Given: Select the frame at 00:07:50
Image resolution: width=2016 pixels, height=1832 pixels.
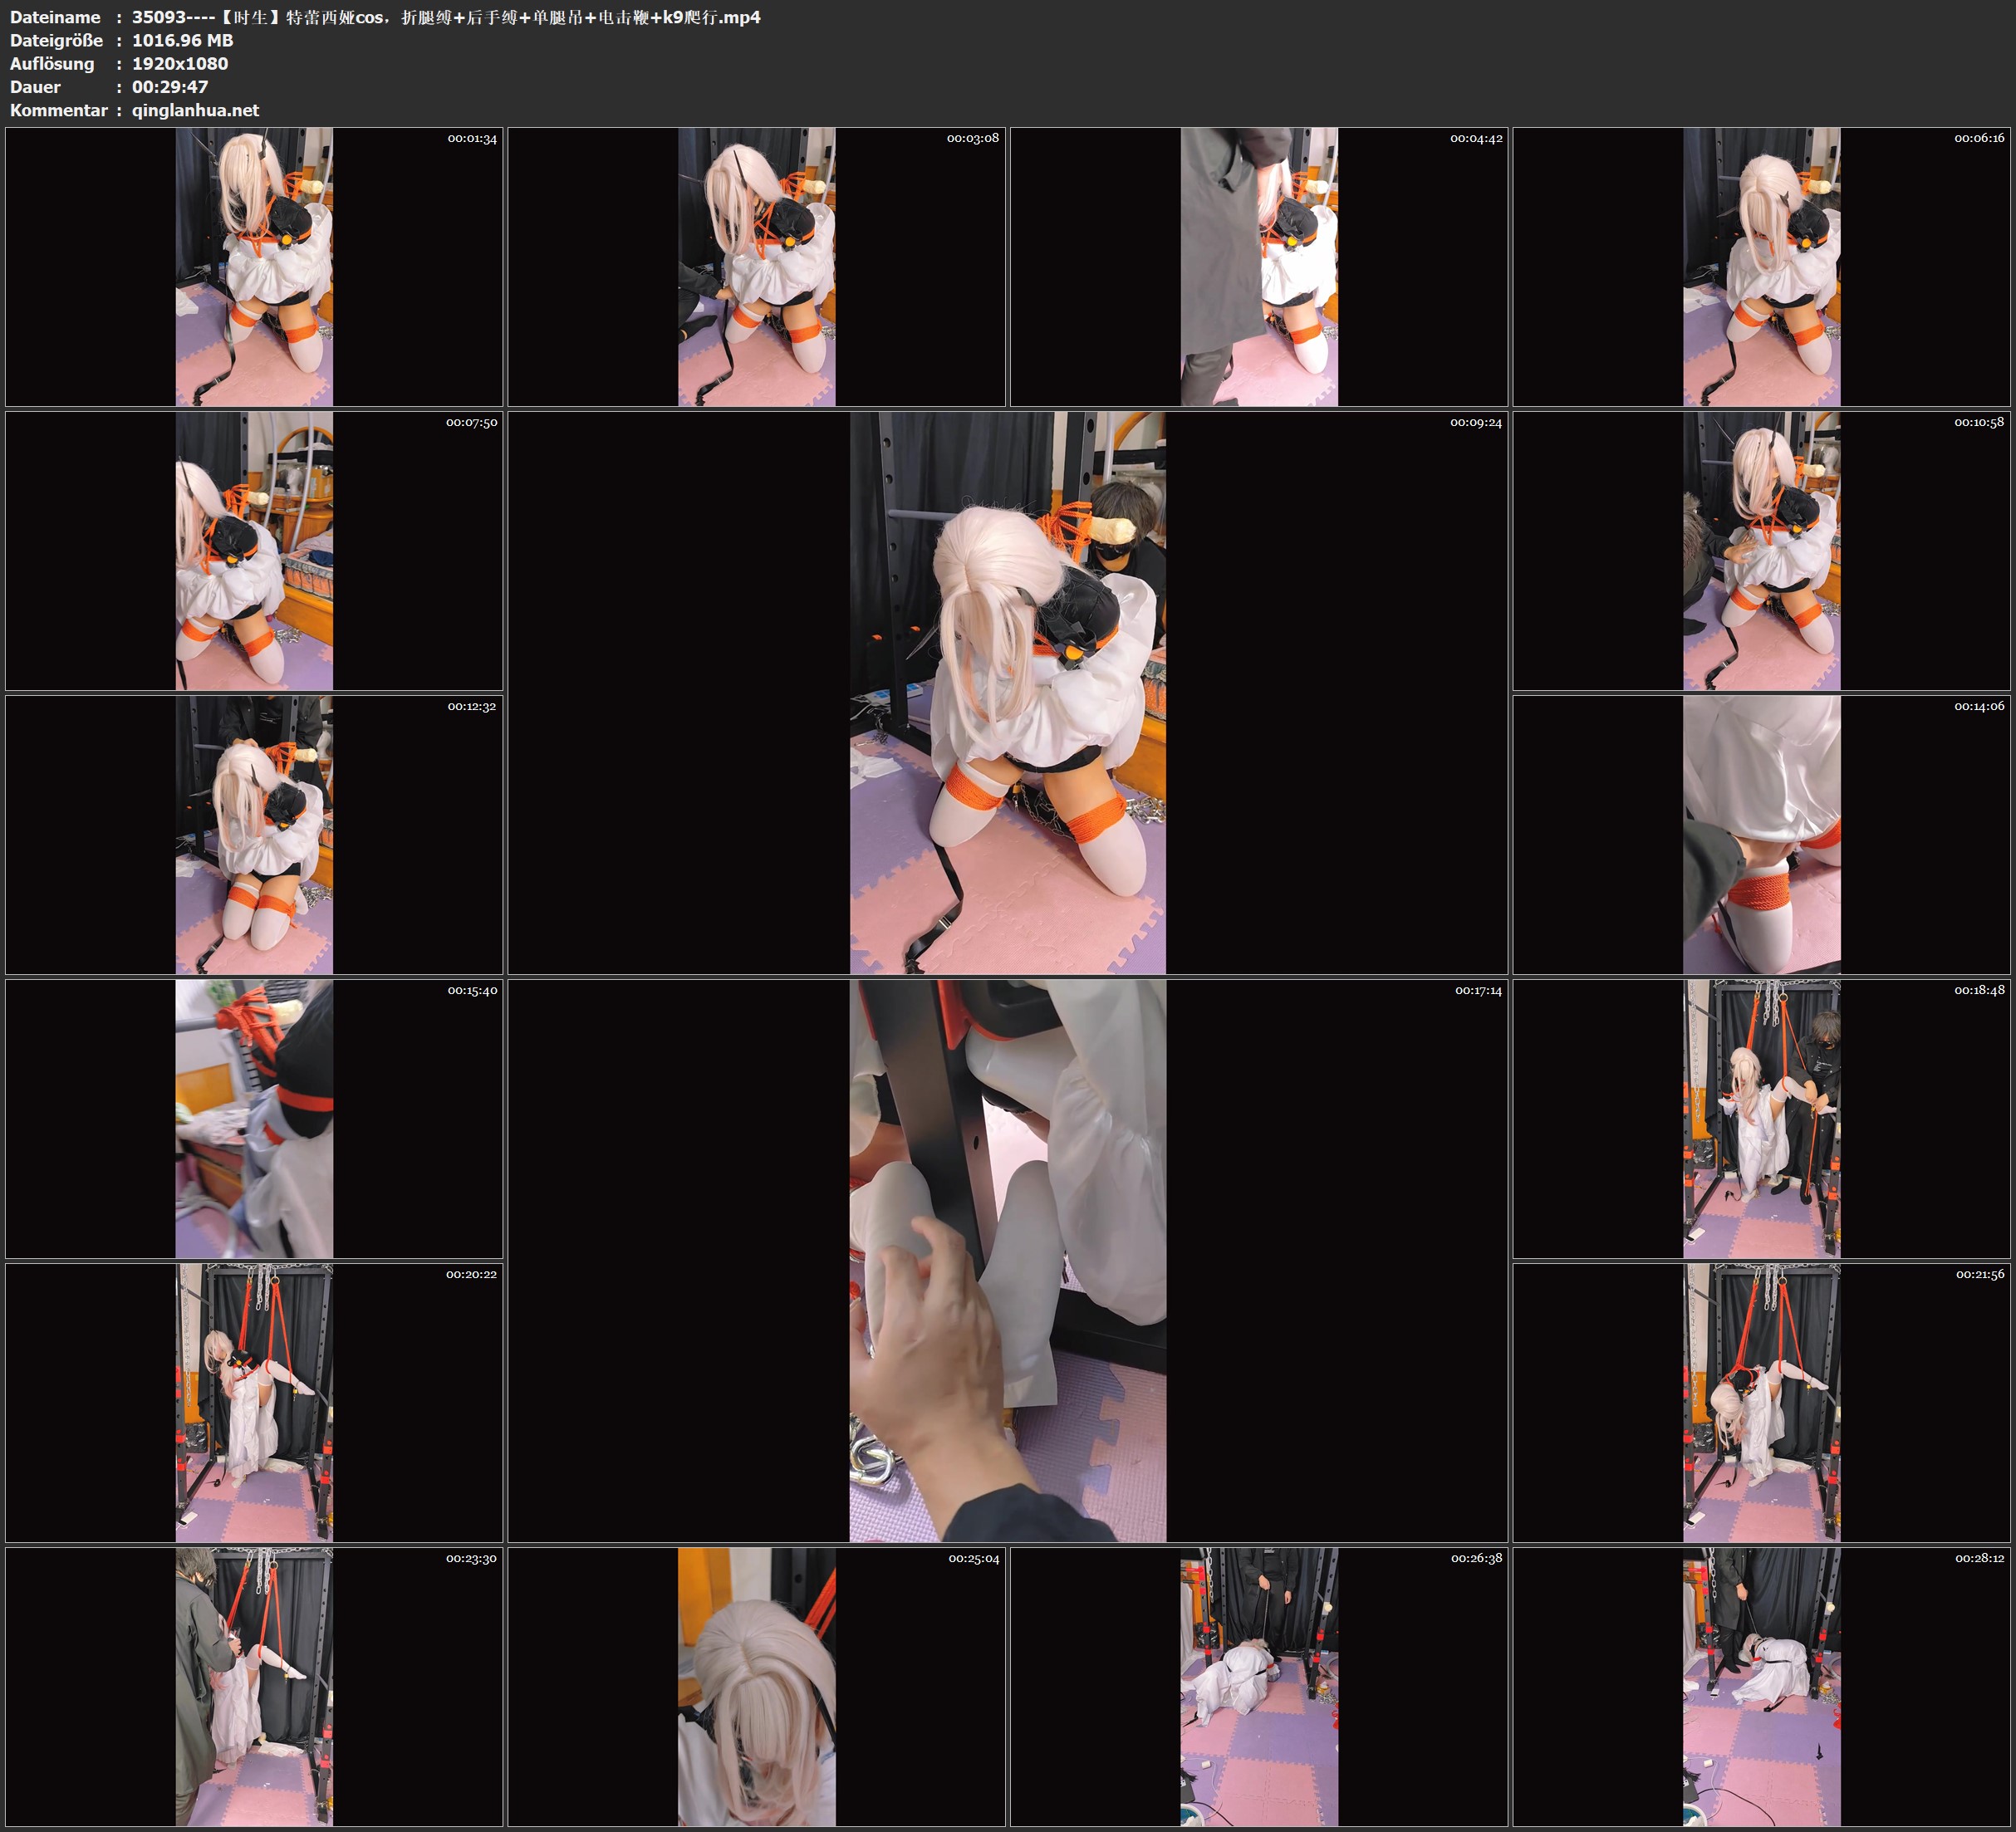Looking at the screenshot, I should (254, 550).
